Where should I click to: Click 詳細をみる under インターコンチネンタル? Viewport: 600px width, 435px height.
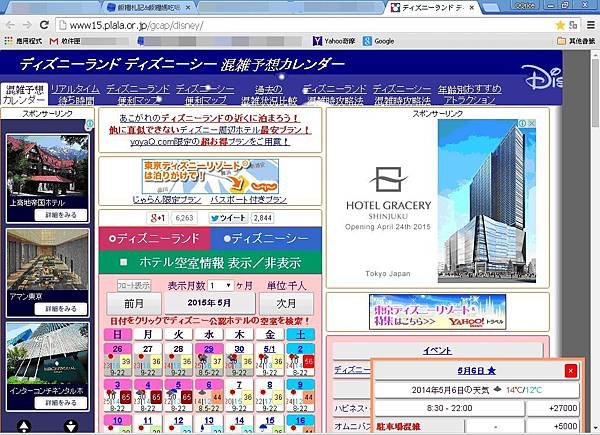tap(61, 403)
